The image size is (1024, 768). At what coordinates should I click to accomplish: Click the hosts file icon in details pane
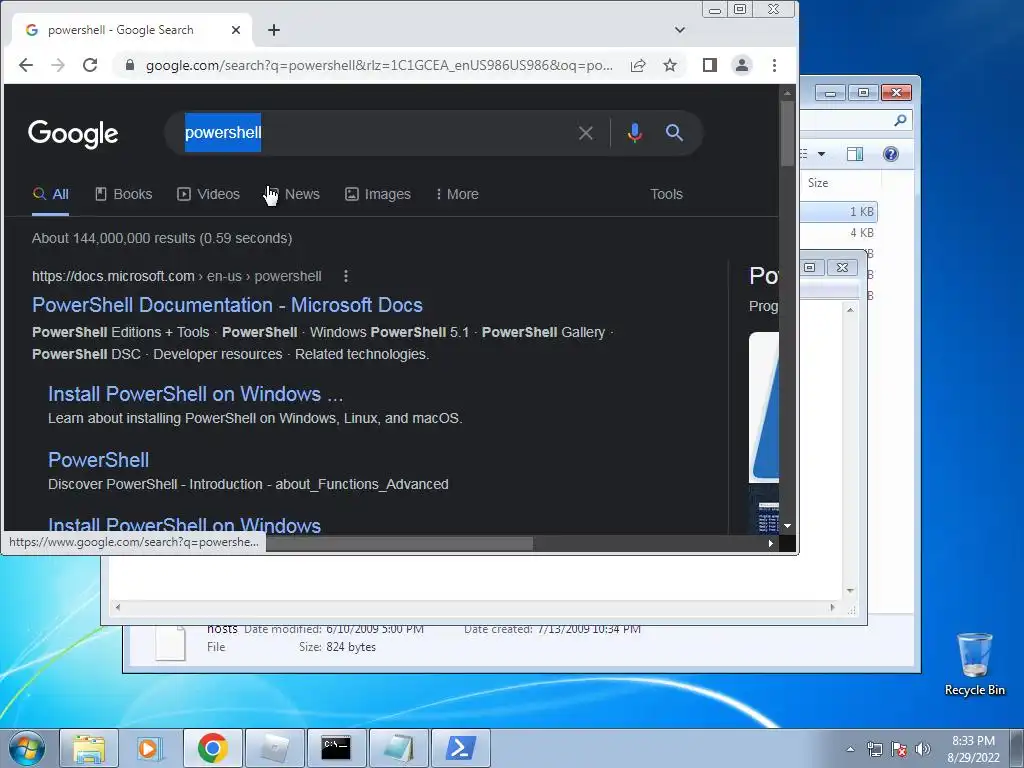coord(170,643)
